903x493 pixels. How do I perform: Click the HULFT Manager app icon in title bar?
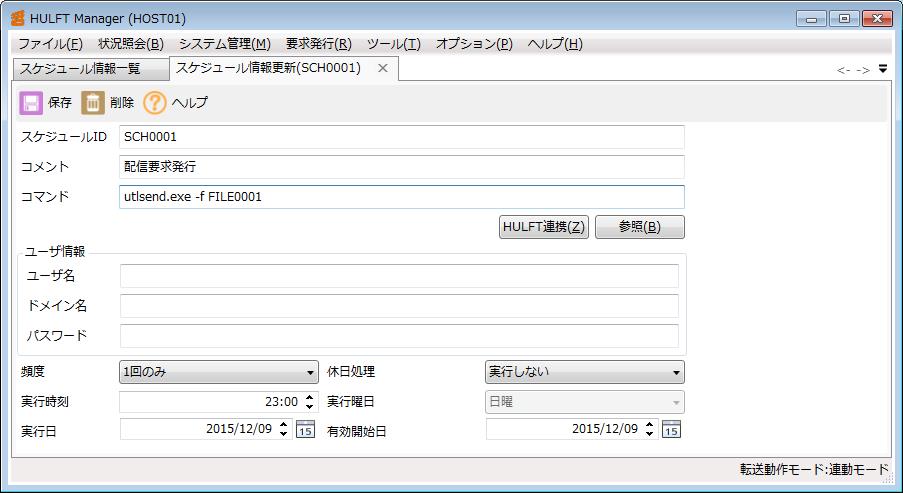(x=18, y=18)
